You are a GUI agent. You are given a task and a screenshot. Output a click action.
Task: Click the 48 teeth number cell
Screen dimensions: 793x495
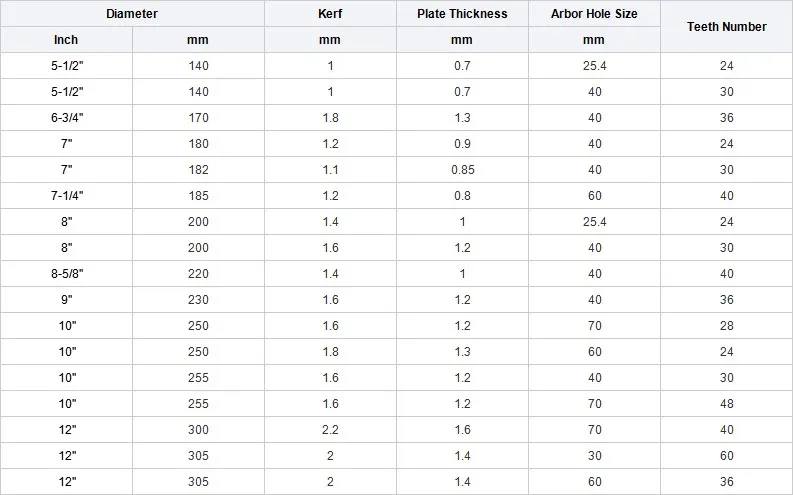(727, 404)
